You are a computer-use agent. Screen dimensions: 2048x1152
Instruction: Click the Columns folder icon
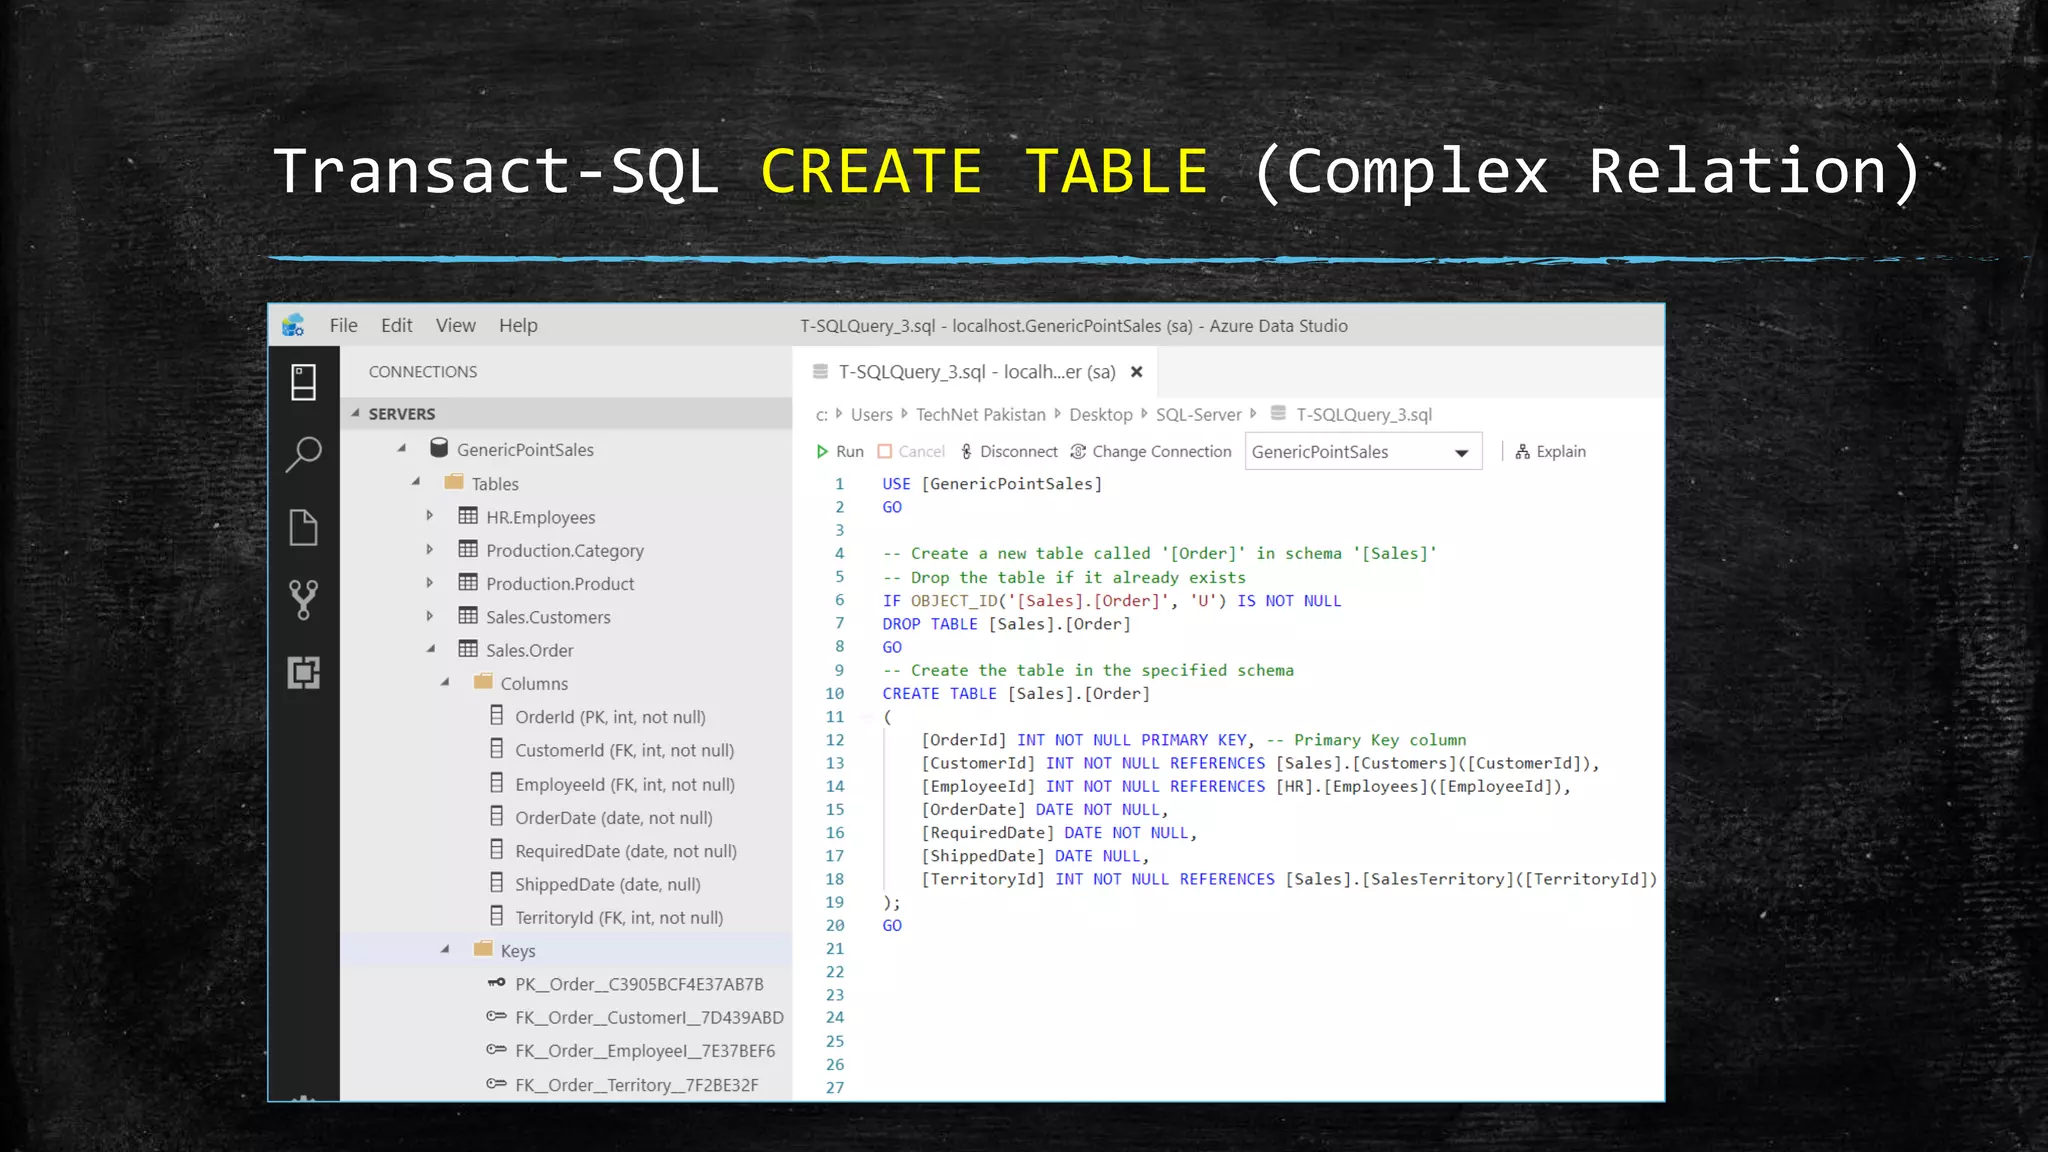pyautogui.click(x=483, y=682)
